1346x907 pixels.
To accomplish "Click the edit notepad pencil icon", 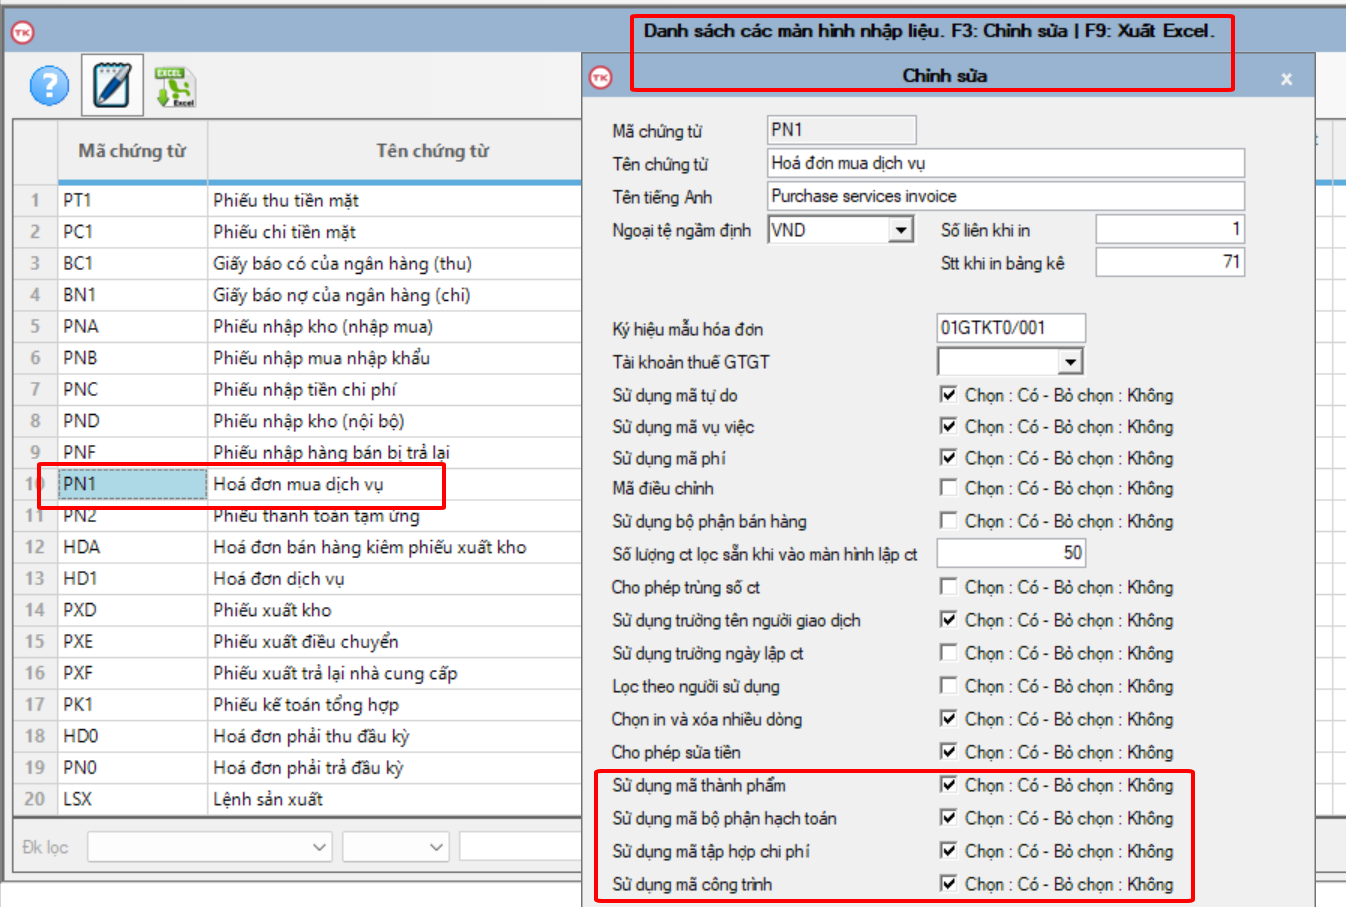I will click(112, 85).
